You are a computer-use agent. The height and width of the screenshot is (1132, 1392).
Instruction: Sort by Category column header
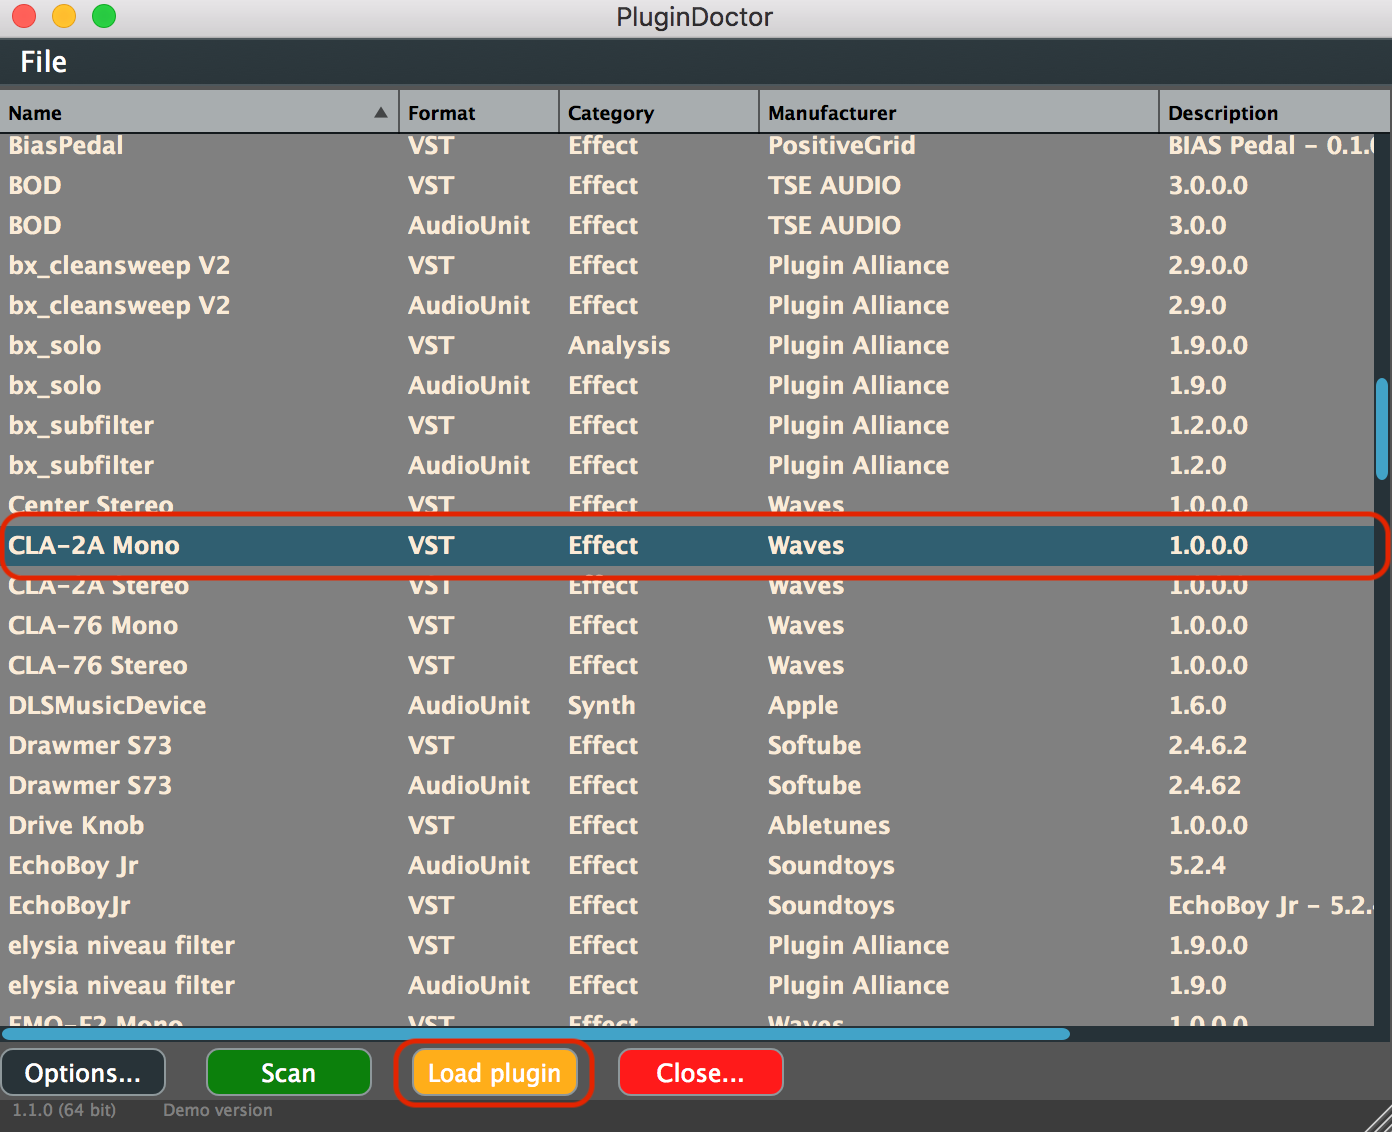(659, 112)
